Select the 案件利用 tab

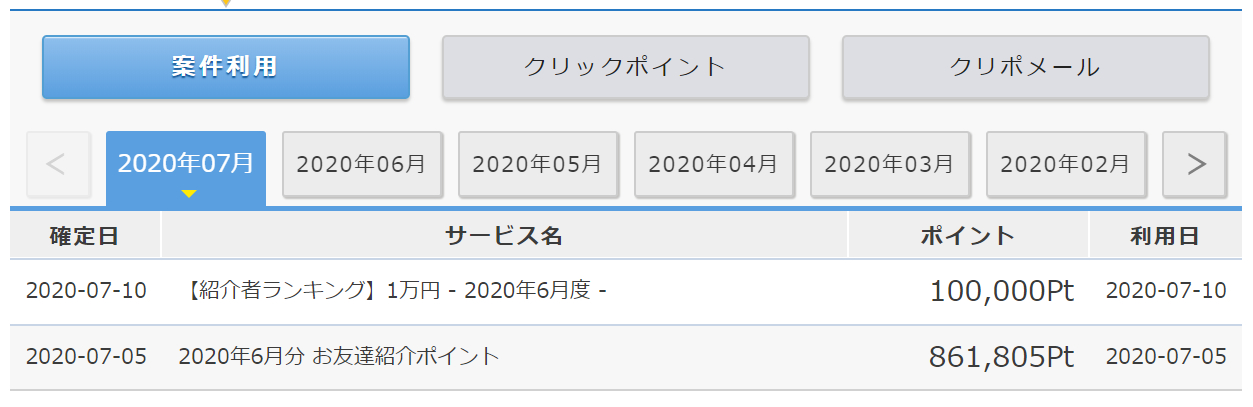coord(225,67)
